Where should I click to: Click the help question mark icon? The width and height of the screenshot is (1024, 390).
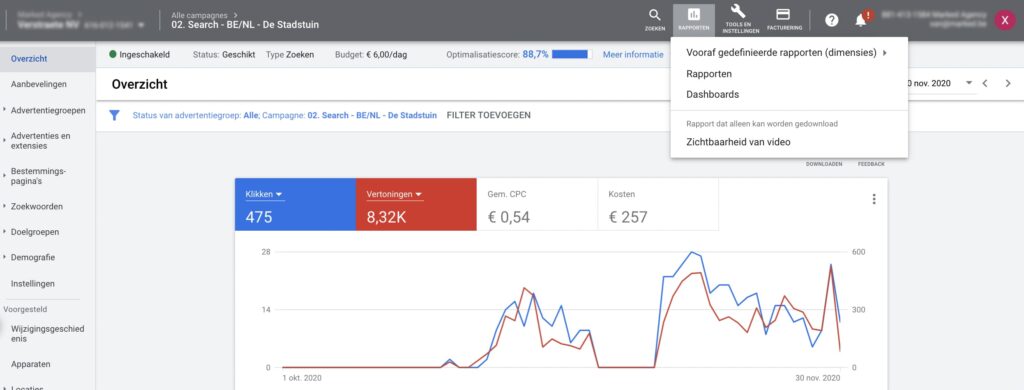coord(831,20)
